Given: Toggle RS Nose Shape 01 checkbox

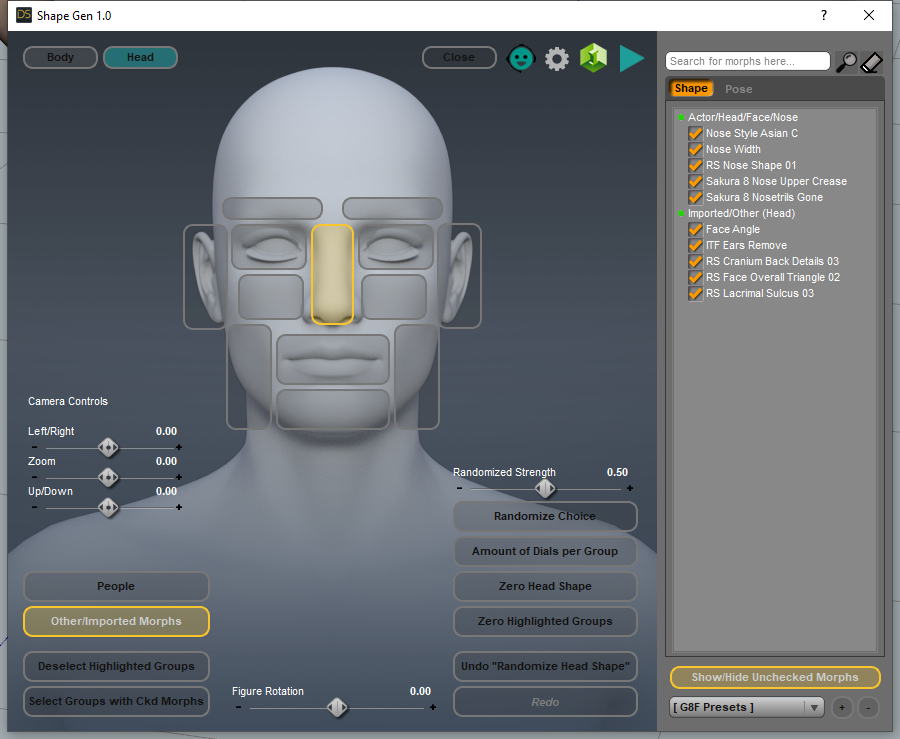Looking at the screenshot, I should [695, 165].
